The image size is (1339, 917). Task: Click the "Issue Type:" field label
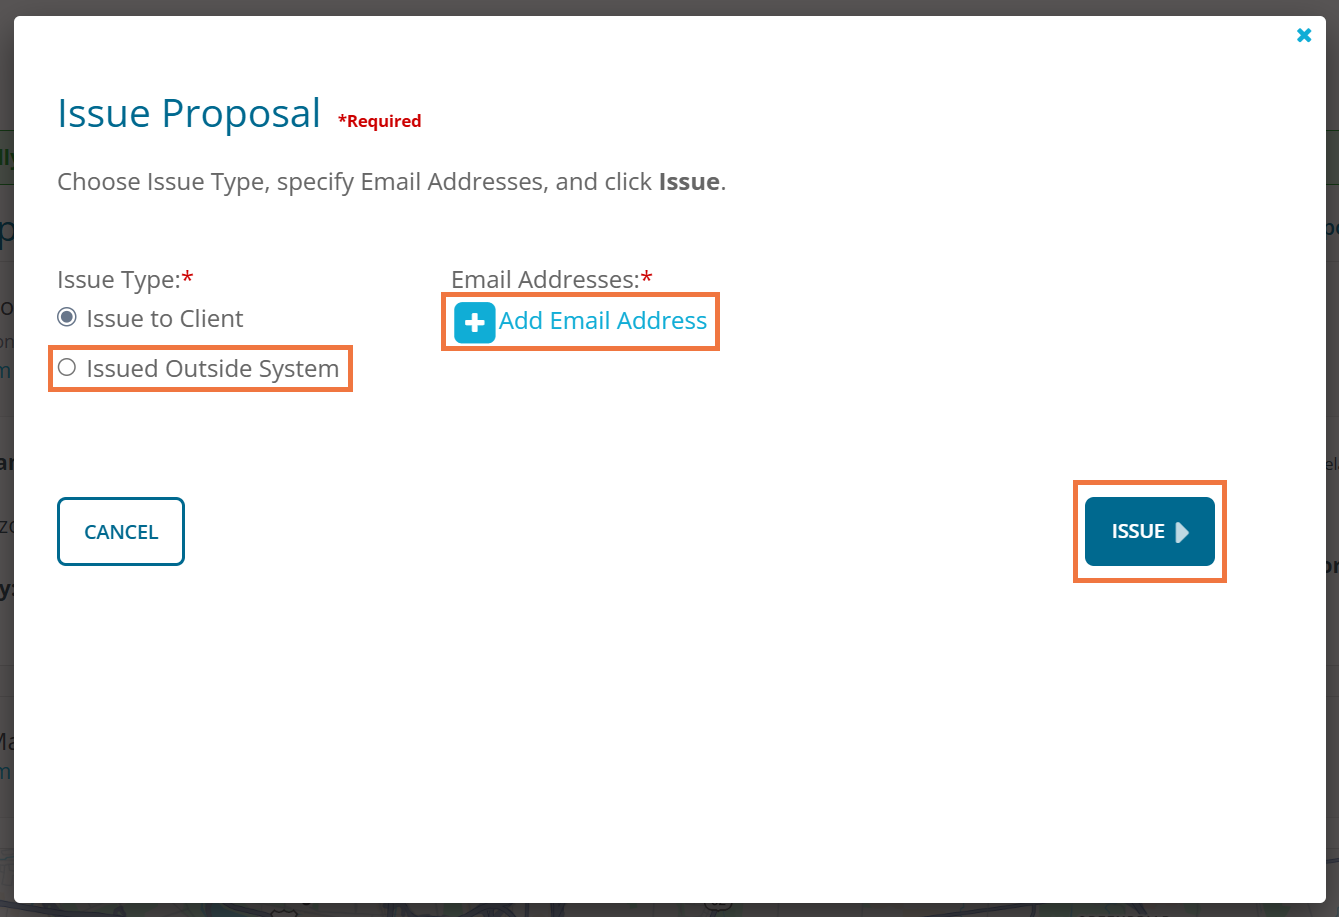118,279
